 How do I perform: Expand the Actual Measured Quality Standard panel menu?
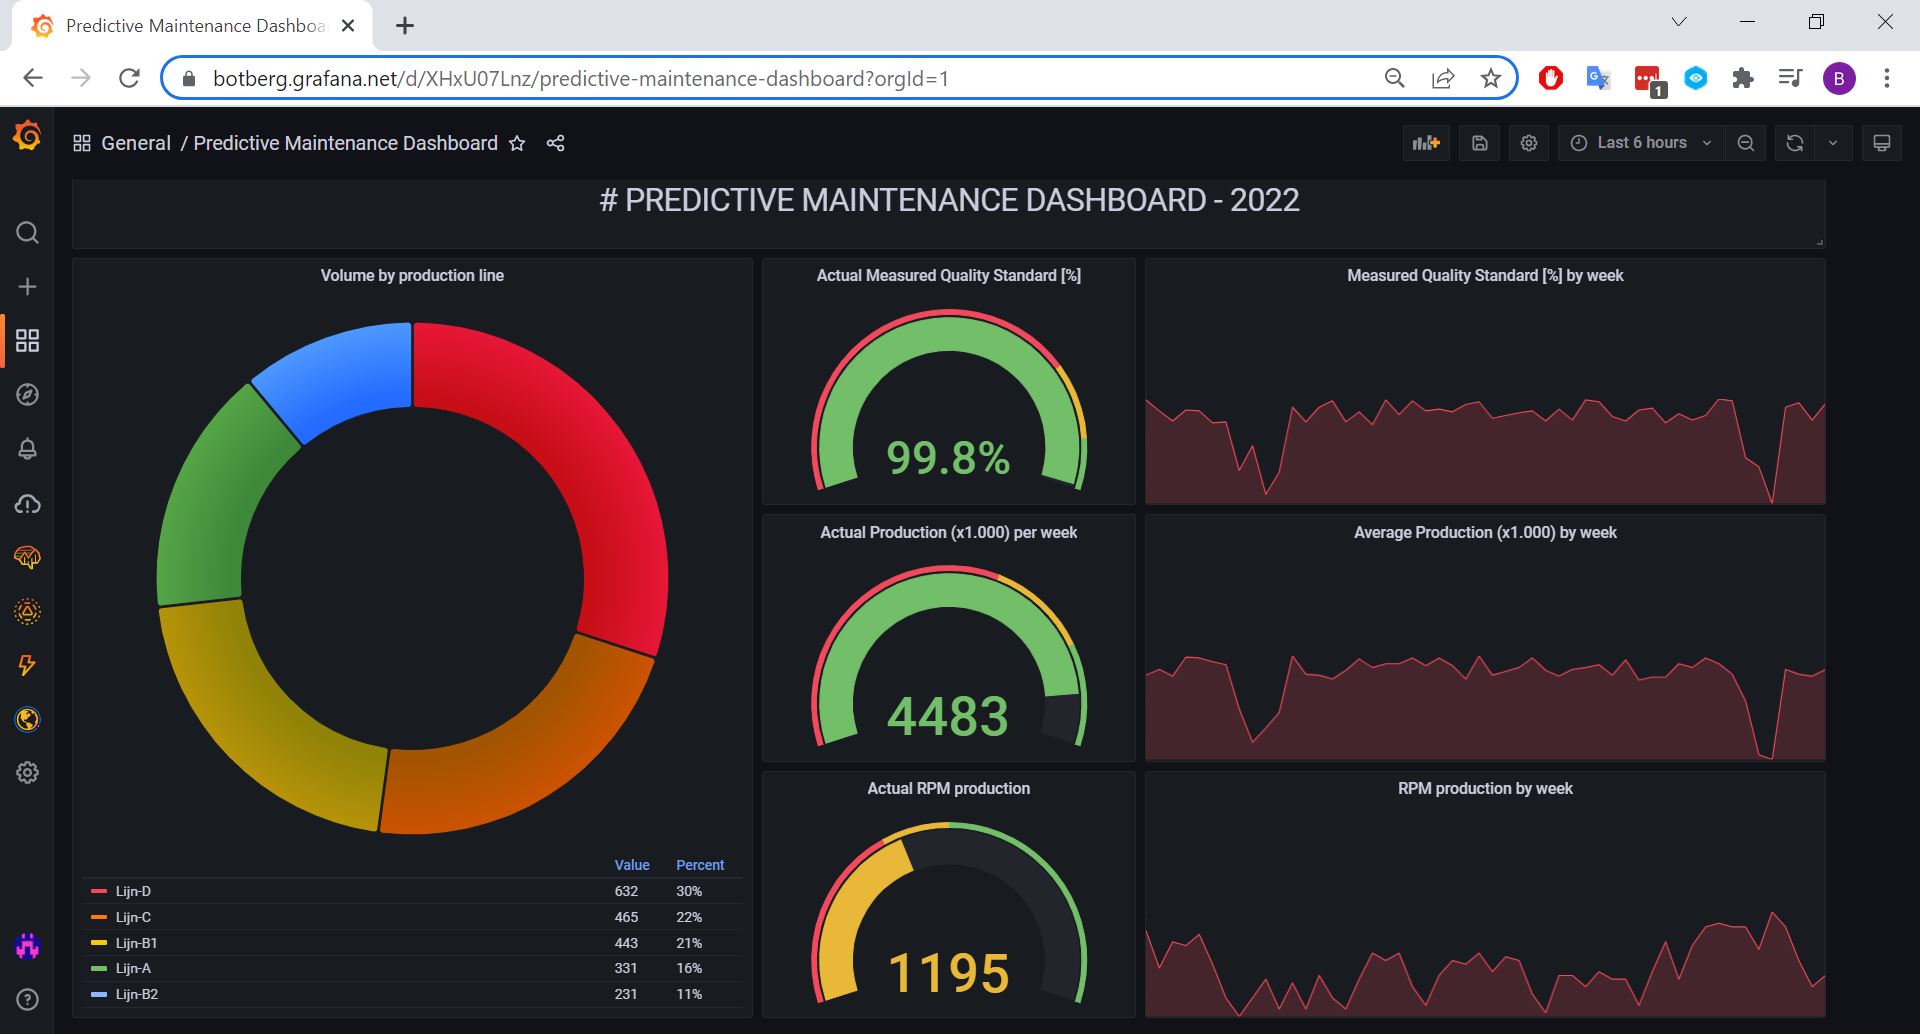point(947,275)
